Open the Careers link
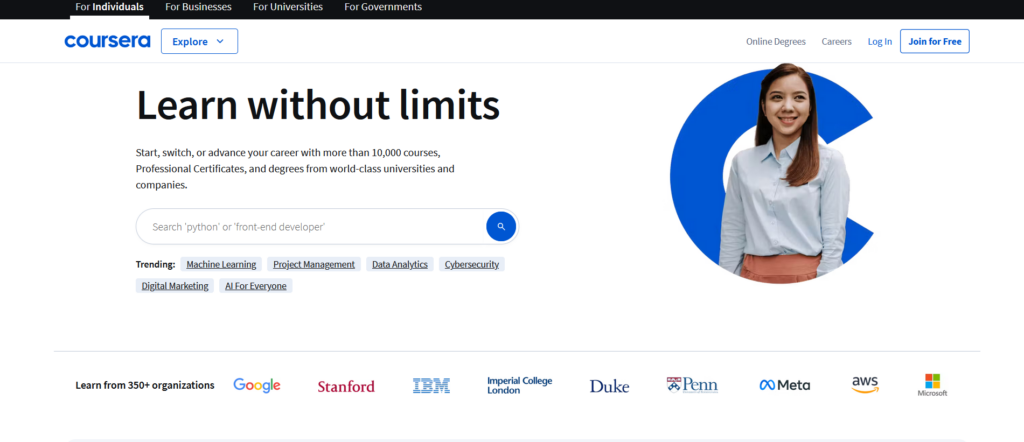The height and width of the screenshot is (442, 1024). 837,41
